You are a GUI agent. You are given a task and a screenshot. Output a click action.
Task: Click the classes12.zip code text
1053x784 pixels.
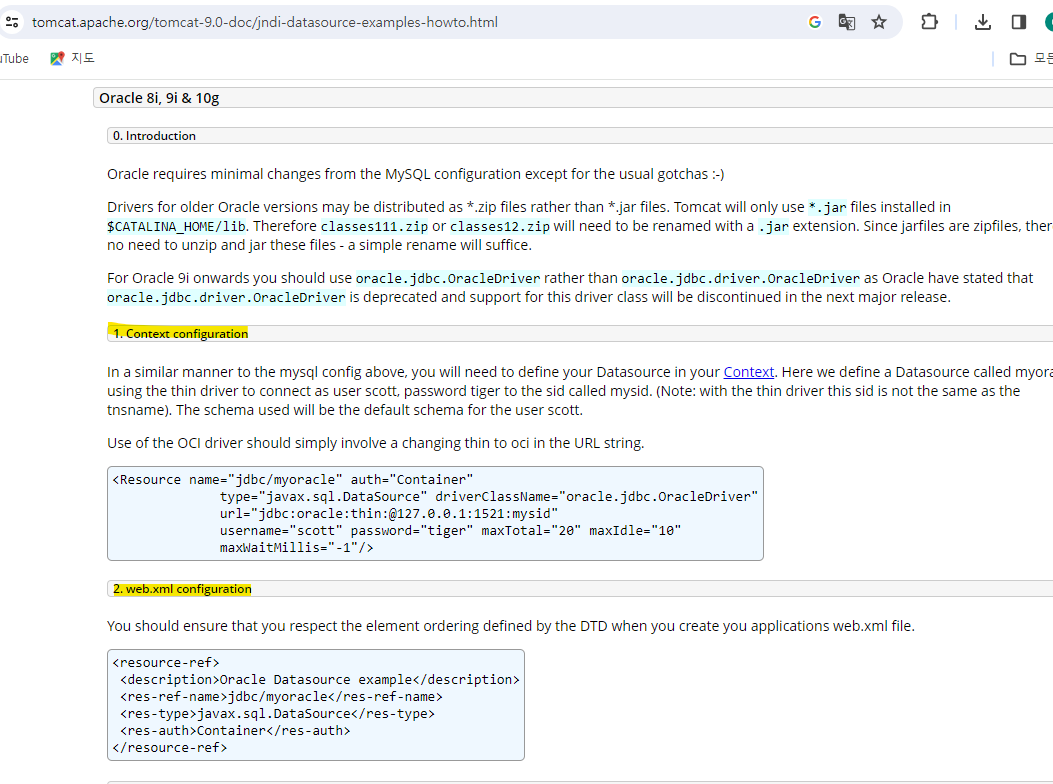pos(500,226)
